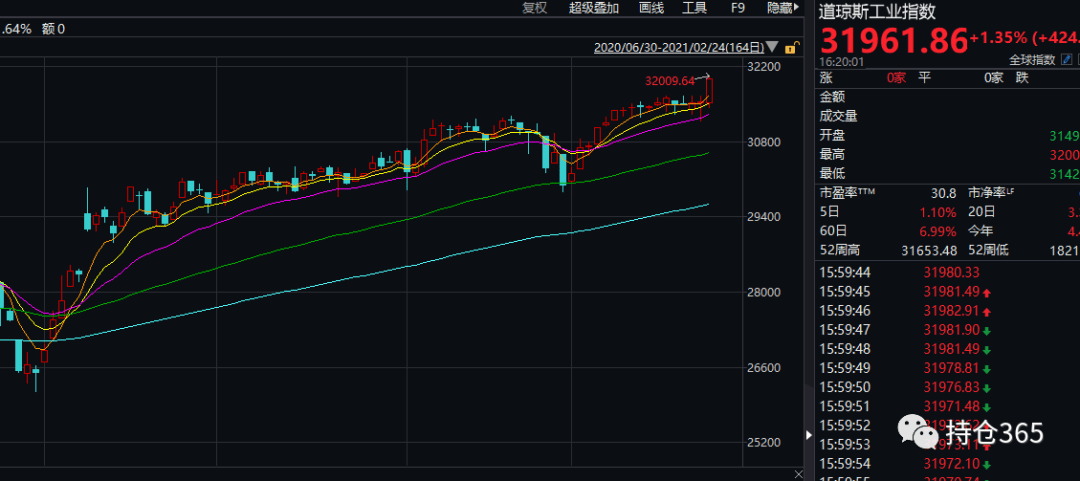This screenshot has height=481, width=1080.
Task: Click the 31961.86 latest price value
Action: coord(894,40)
